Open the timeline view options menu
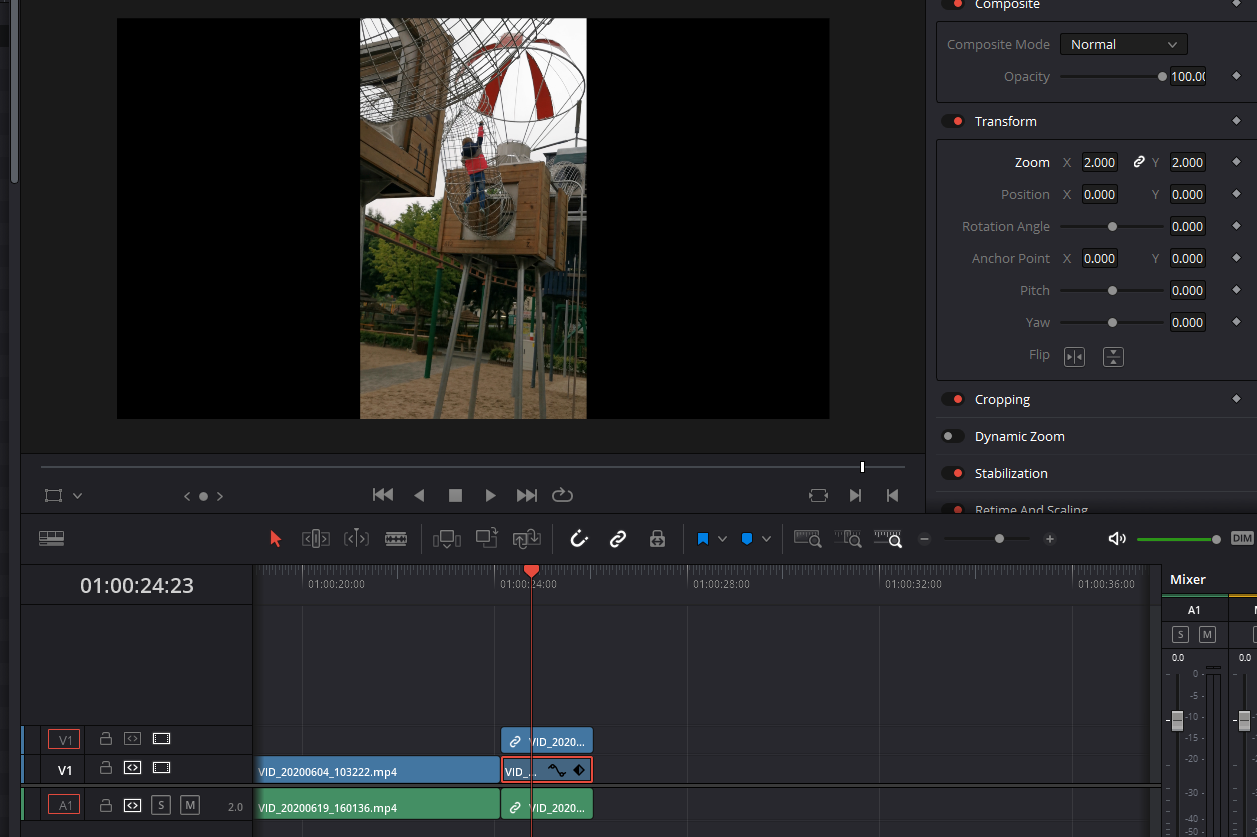 coord(52,539)
